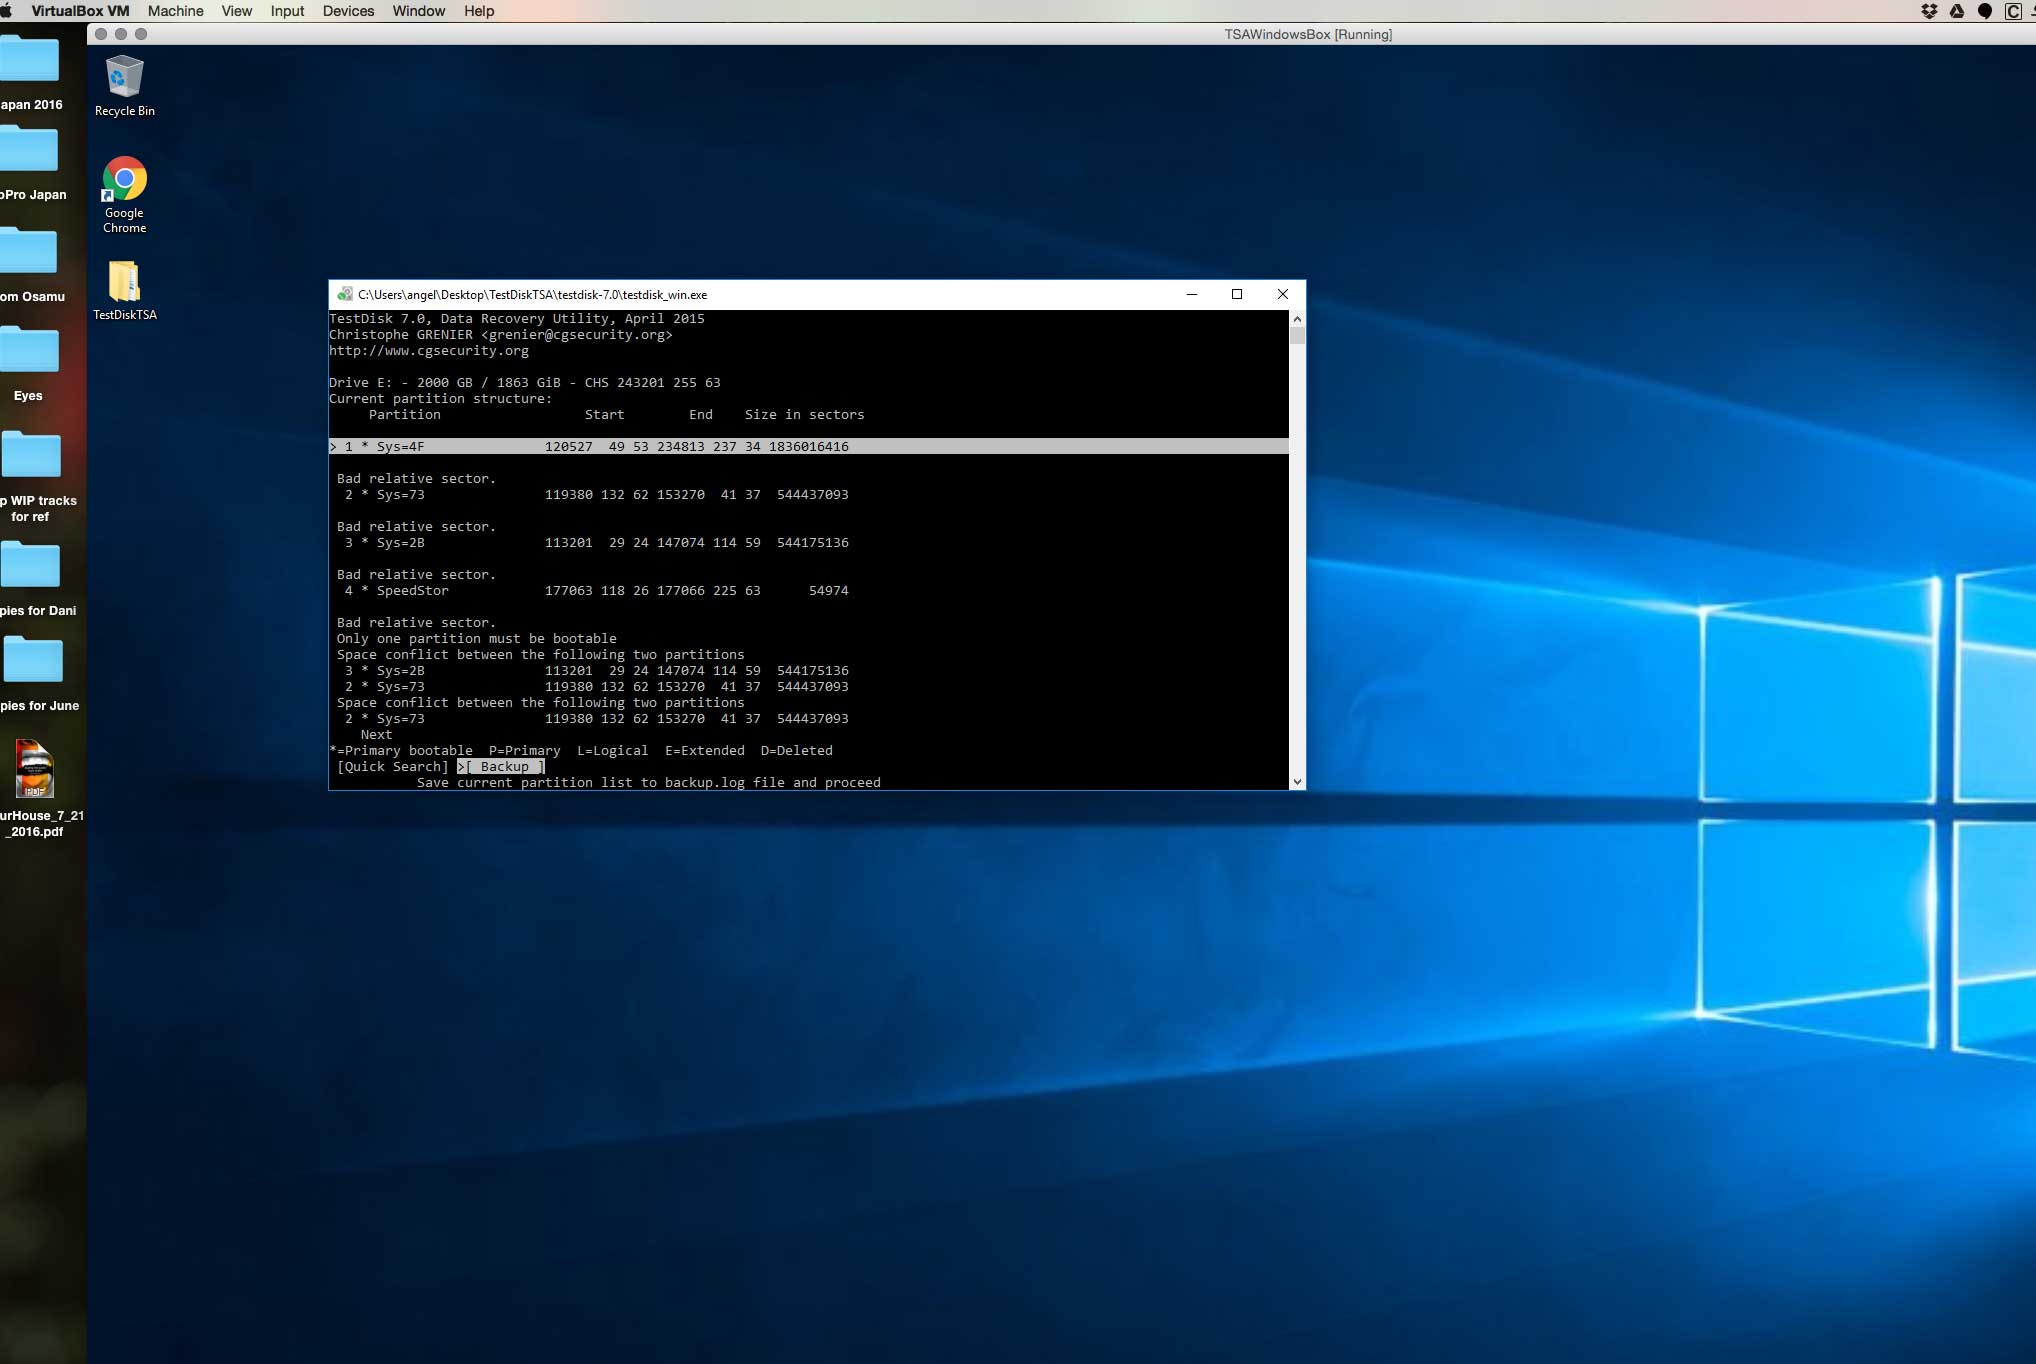Select partition 2 Sys=73 entry
Viewport: 2036px width, 1364px height.
coord(592,493)
